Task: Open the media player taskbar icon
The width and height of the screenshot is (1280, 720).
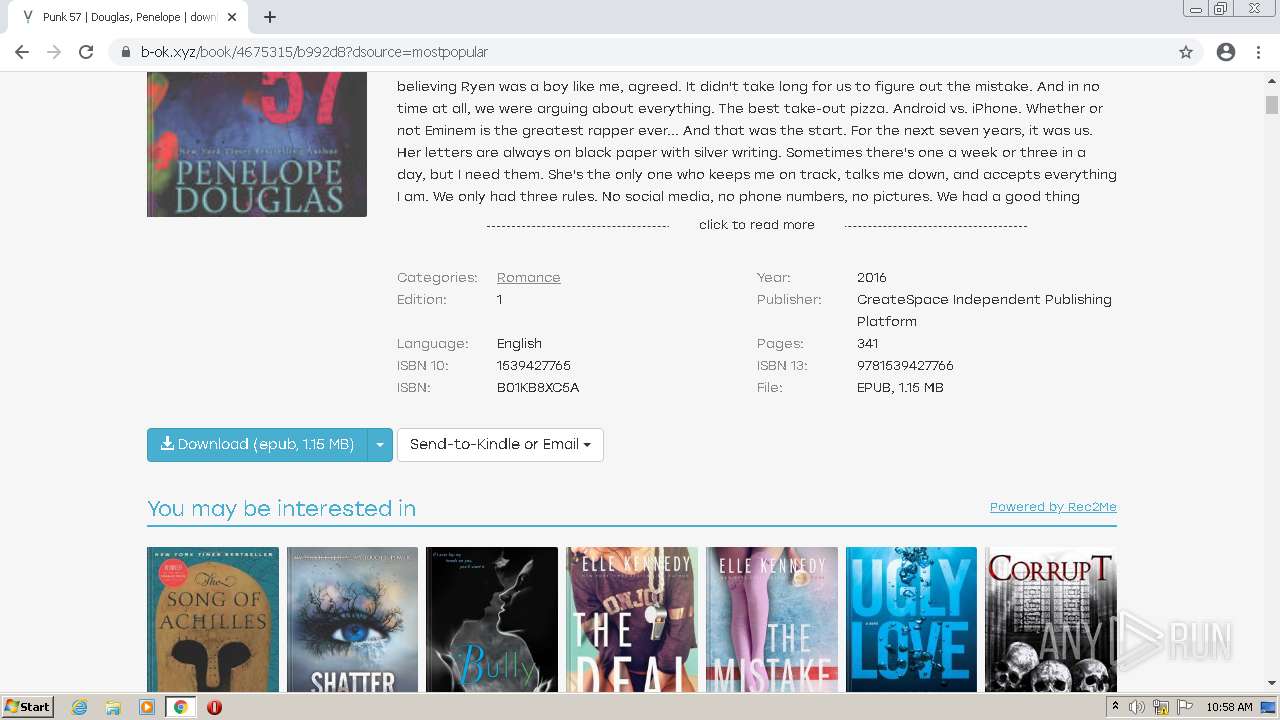Action: click(147, 707)
